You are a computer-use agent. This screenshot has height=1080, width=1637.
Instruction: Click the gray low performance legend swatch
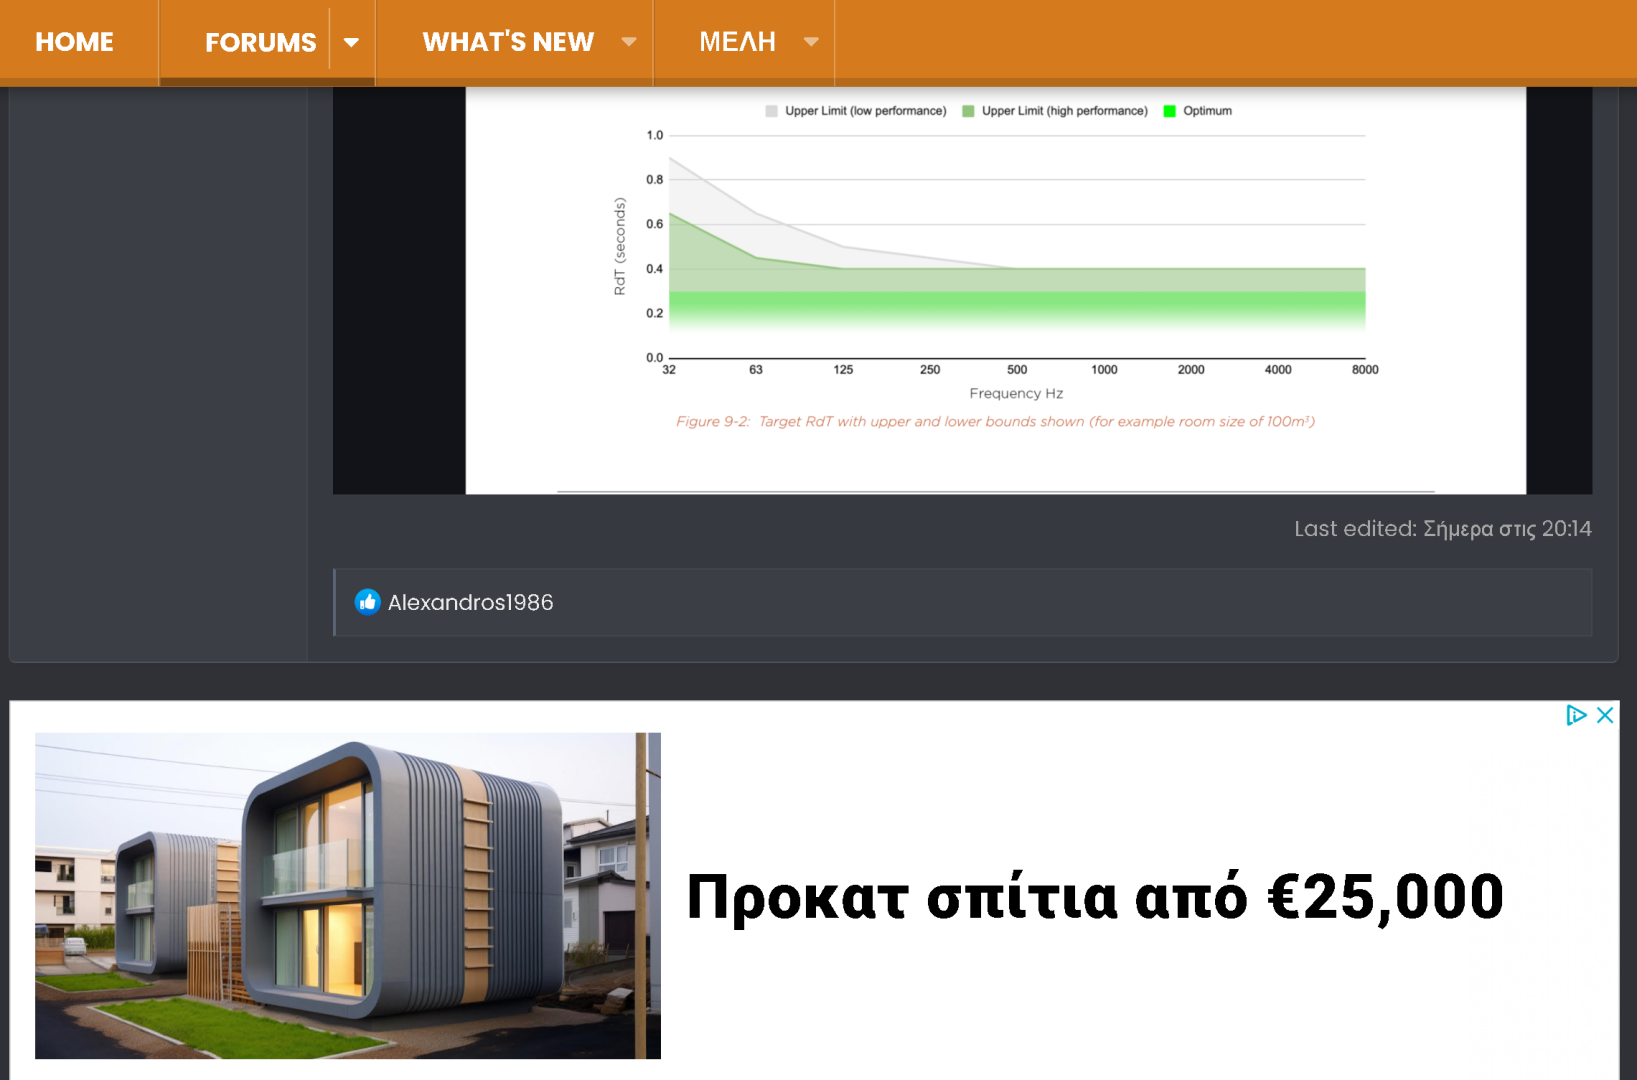(771, 111)
